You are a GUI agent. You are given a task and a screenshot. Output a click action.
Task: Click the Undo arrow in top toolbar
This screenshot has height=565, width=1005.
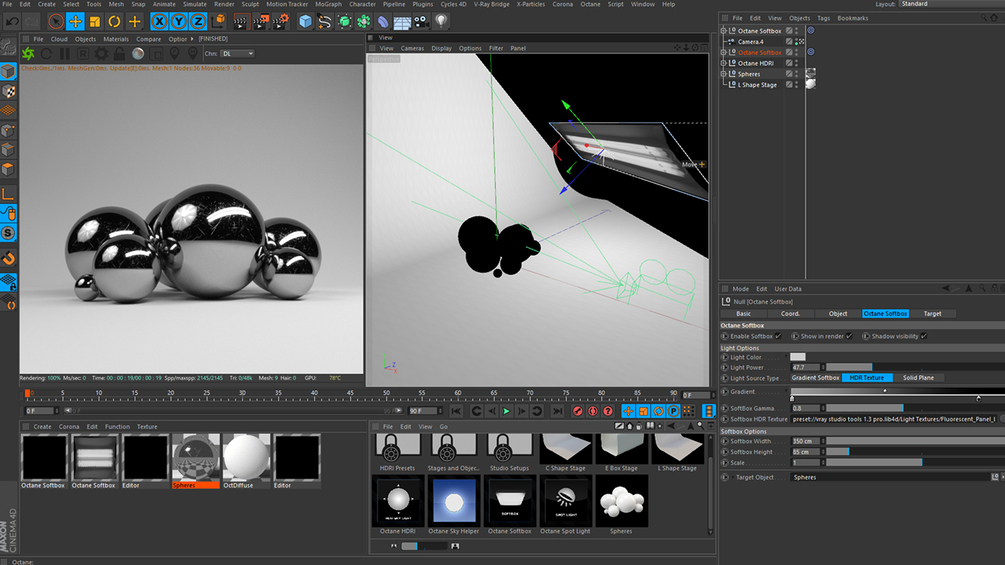tap(12, 22)
